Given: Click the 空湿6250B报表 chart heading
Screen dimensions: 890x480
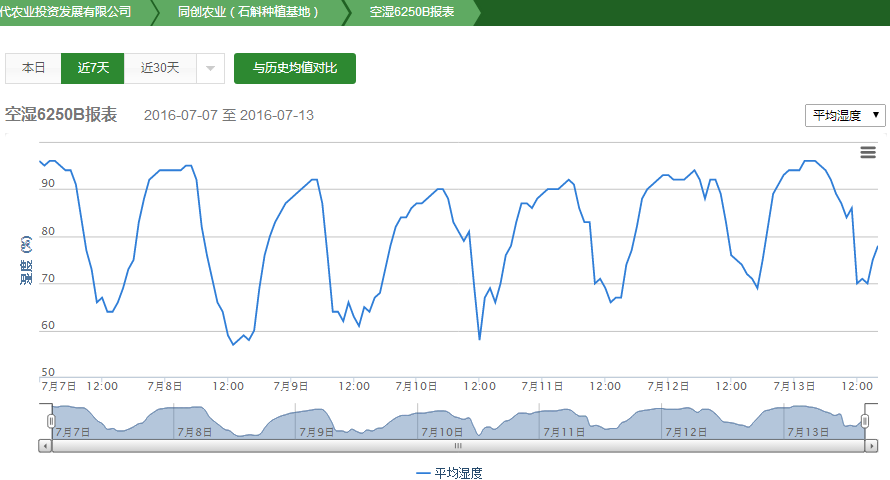Looking at the screenshot, I should (x=61, y=115).
